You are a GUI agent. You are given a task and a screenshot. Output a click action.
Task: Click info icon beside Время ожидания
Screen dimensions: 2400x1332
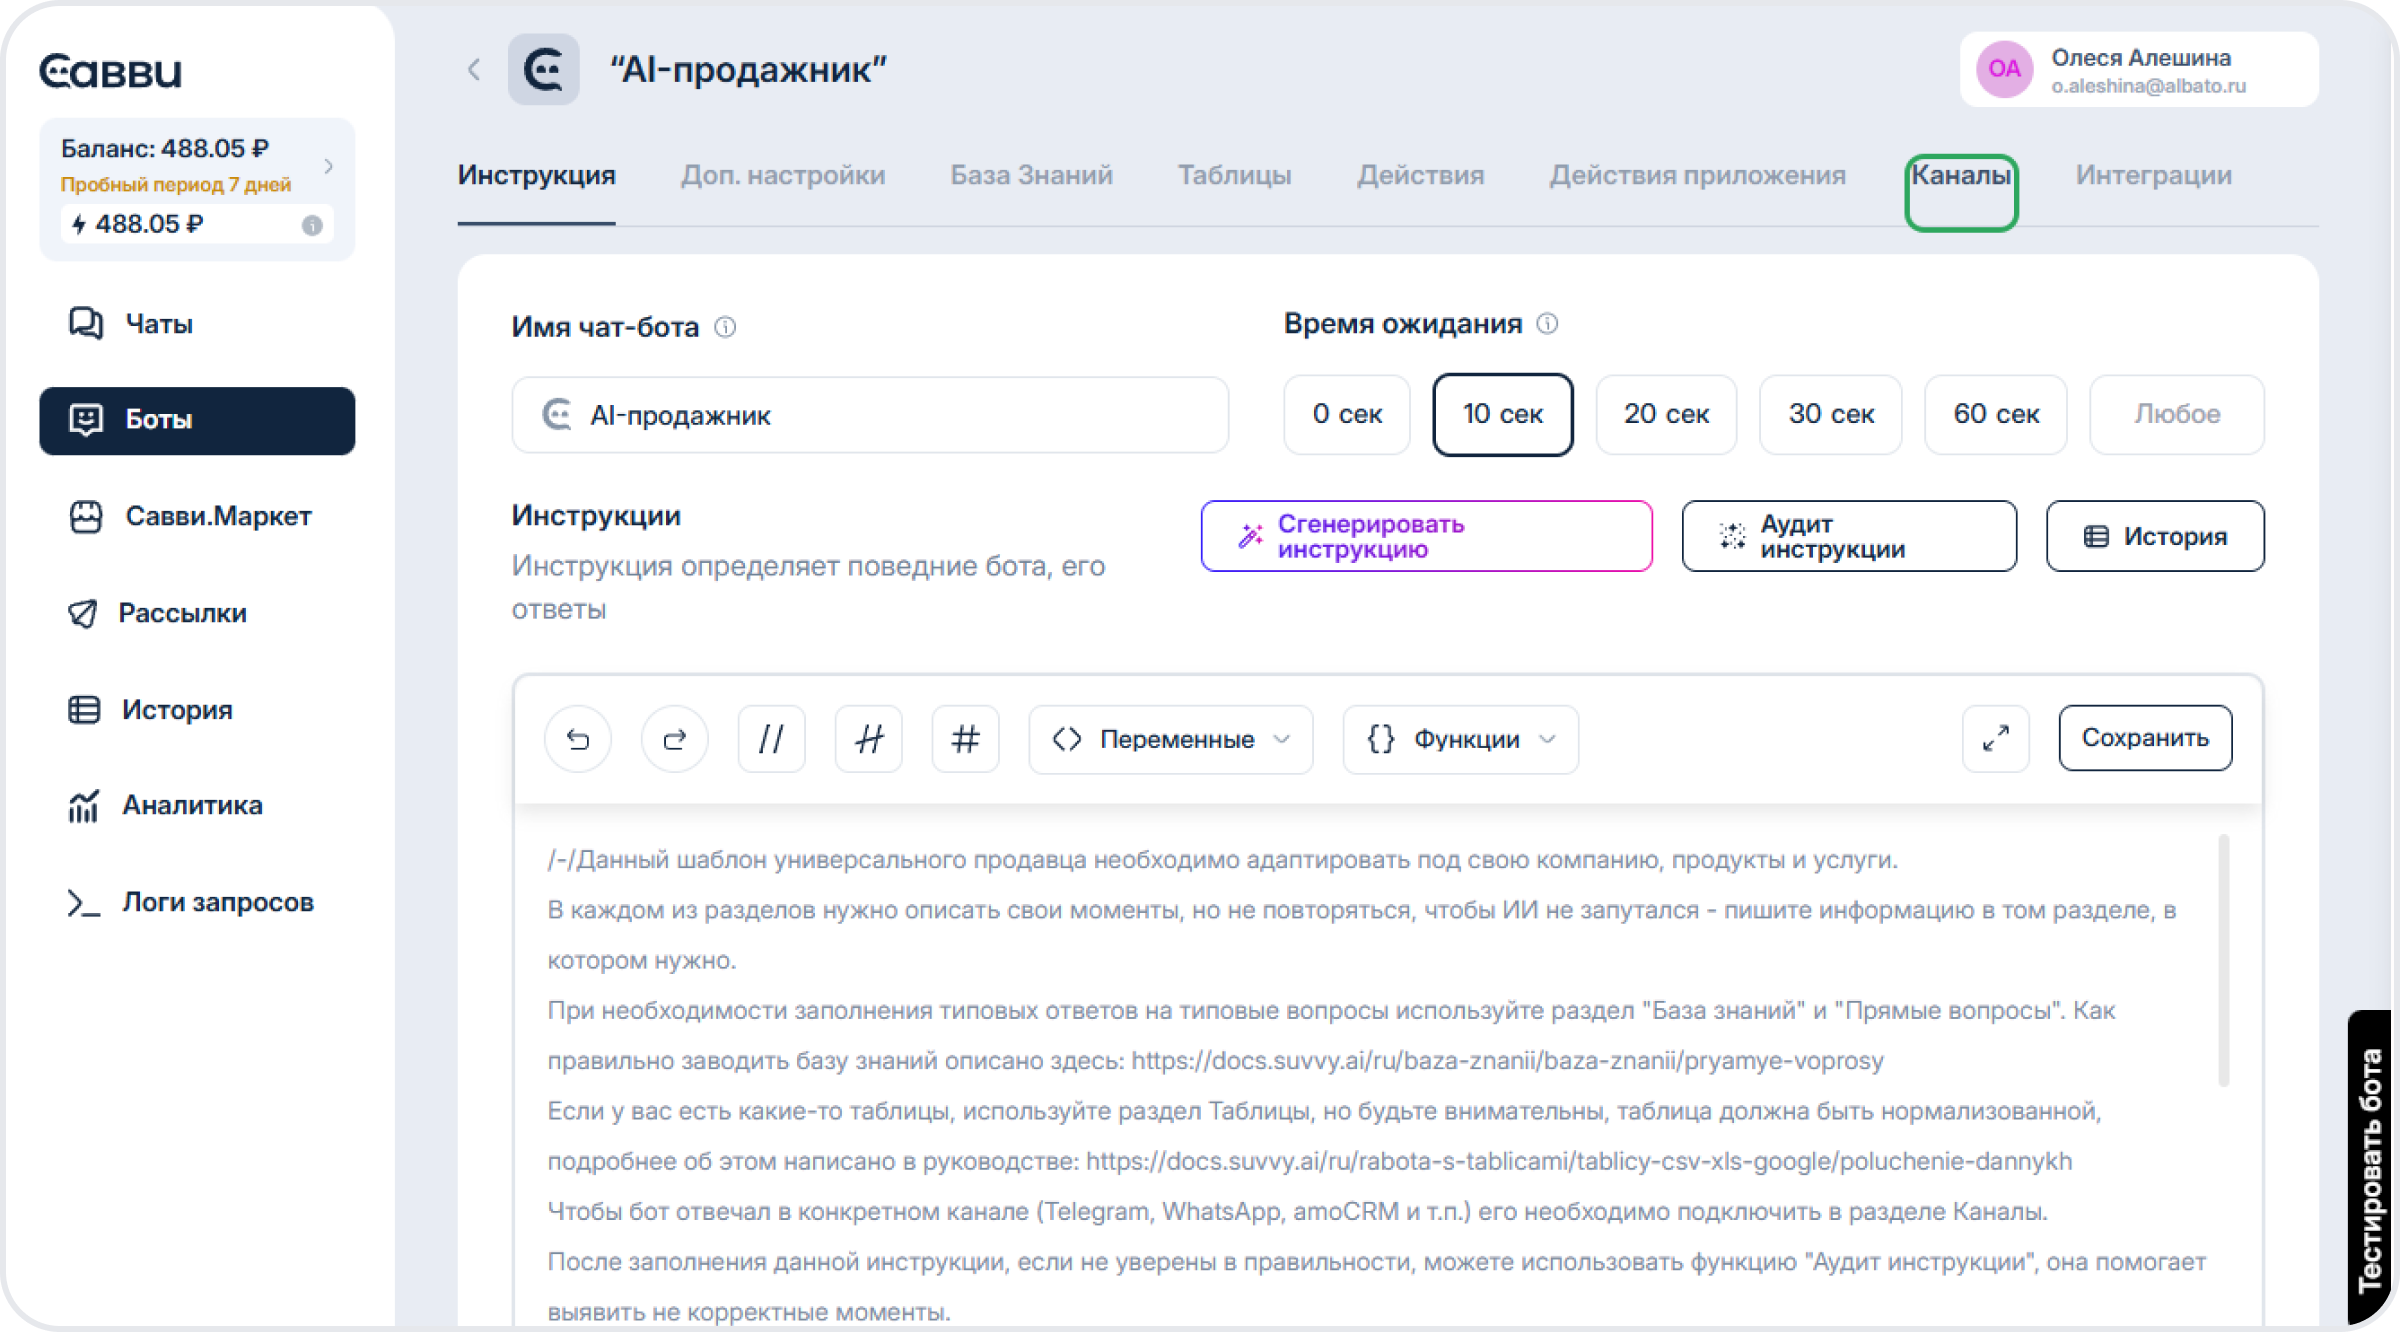[x=1547, y=324]
